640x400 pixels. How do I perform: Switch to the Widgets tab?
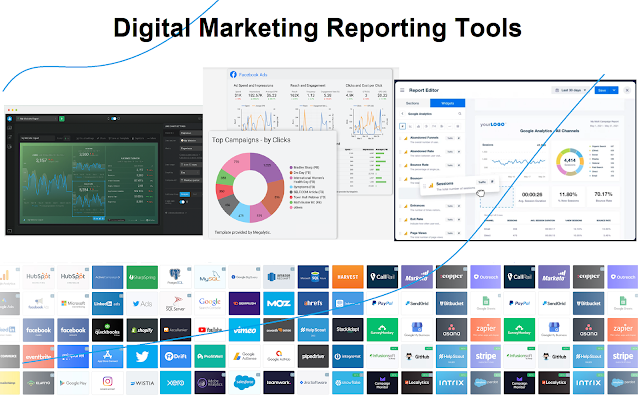pos(448,103)
